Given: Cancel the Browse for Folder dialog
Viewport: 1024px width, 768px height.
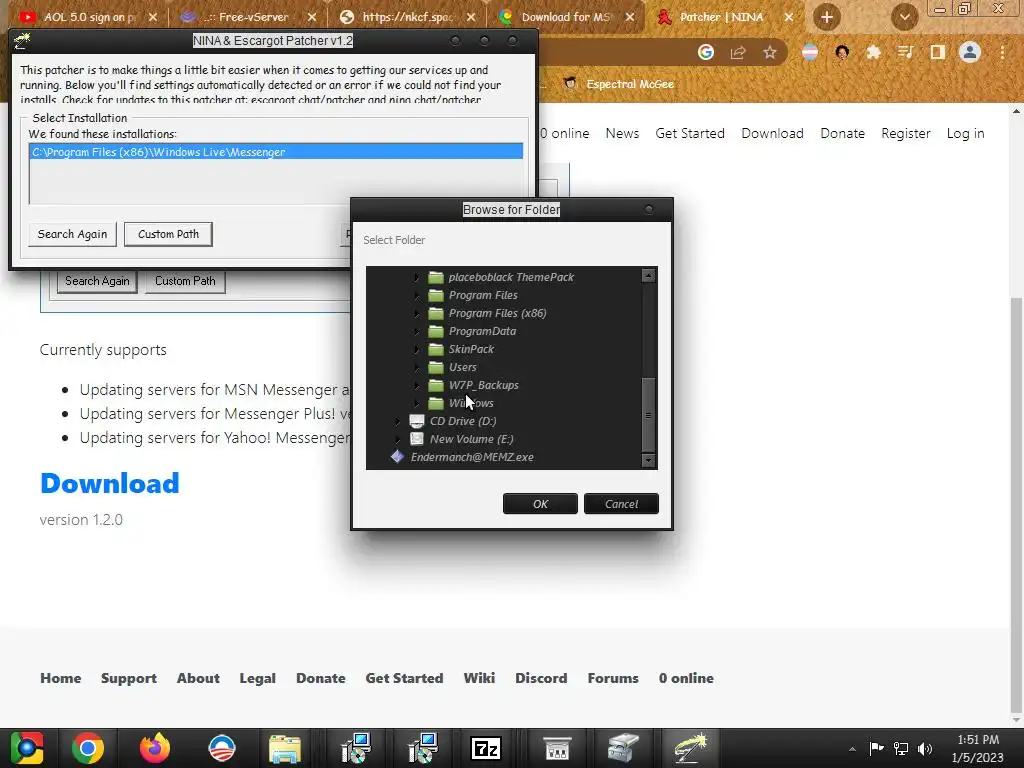Looking at the screenshot, I should coord(621,504).
